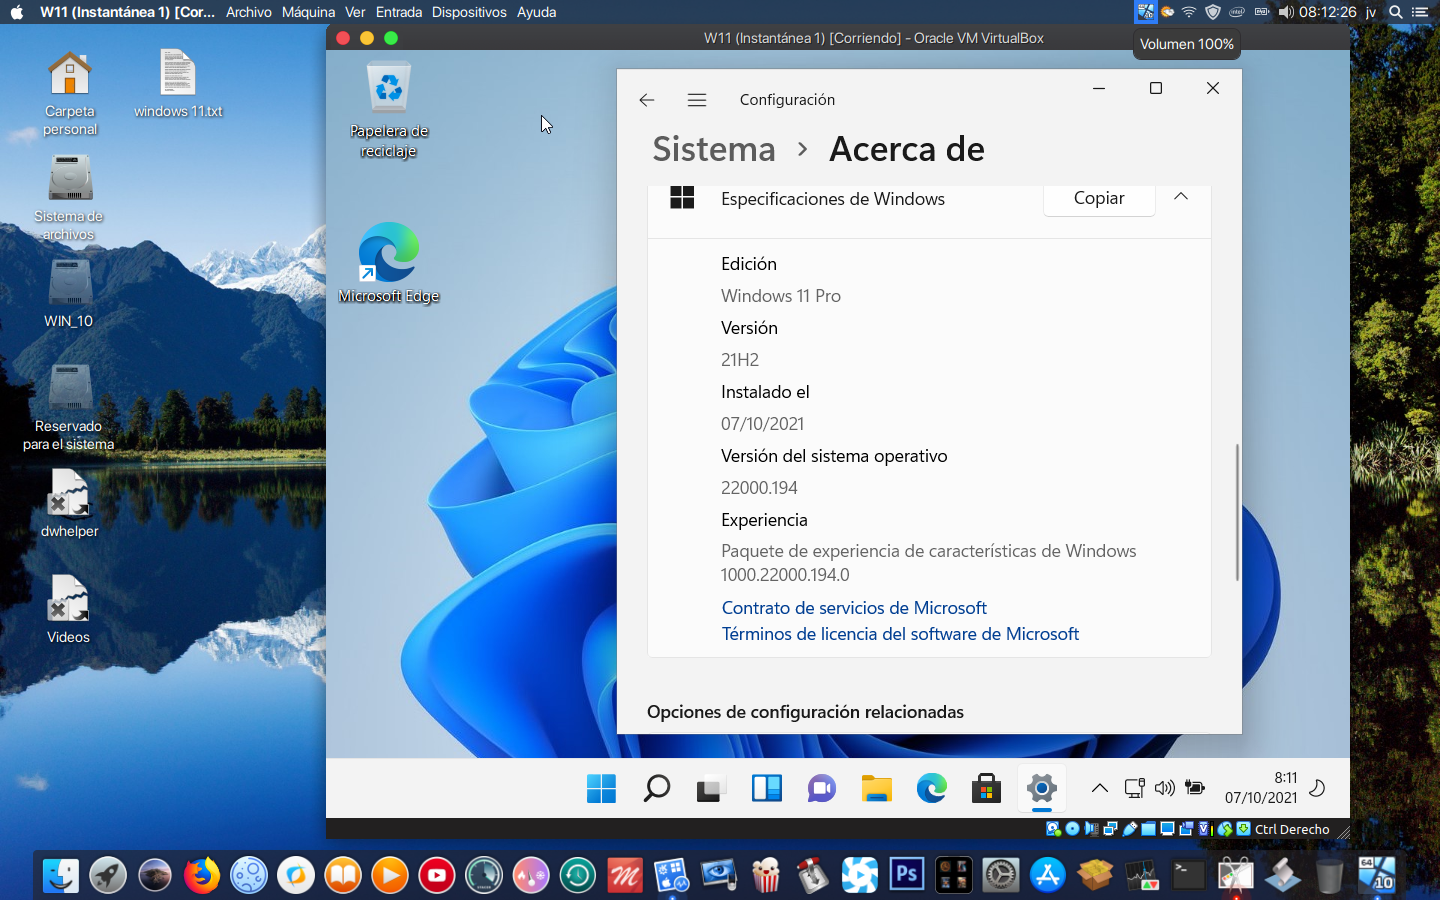Launch Firefox from the Dock

click(202, 875)
